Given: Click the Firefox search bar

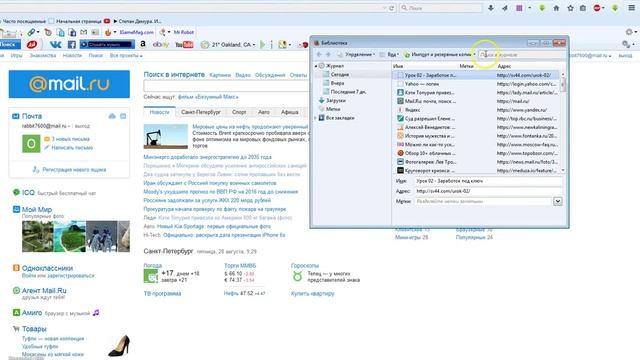Looking at the screenshot, I should 440,8.
